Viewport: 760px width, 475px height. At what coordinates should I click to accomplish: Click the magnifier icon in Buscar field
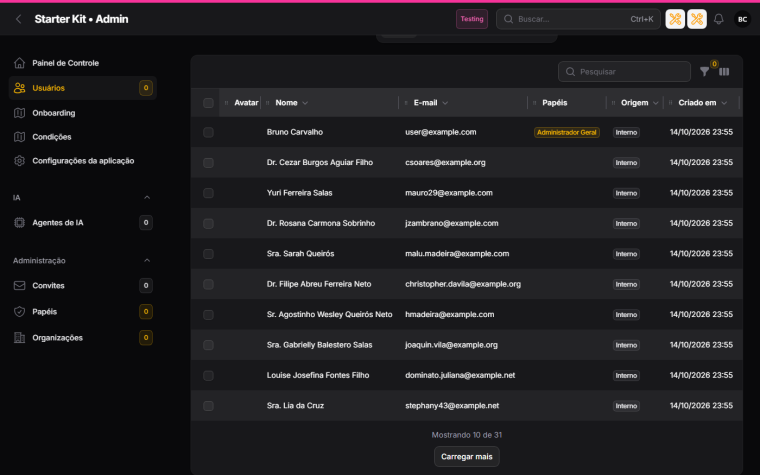click(x=508, y=19)
